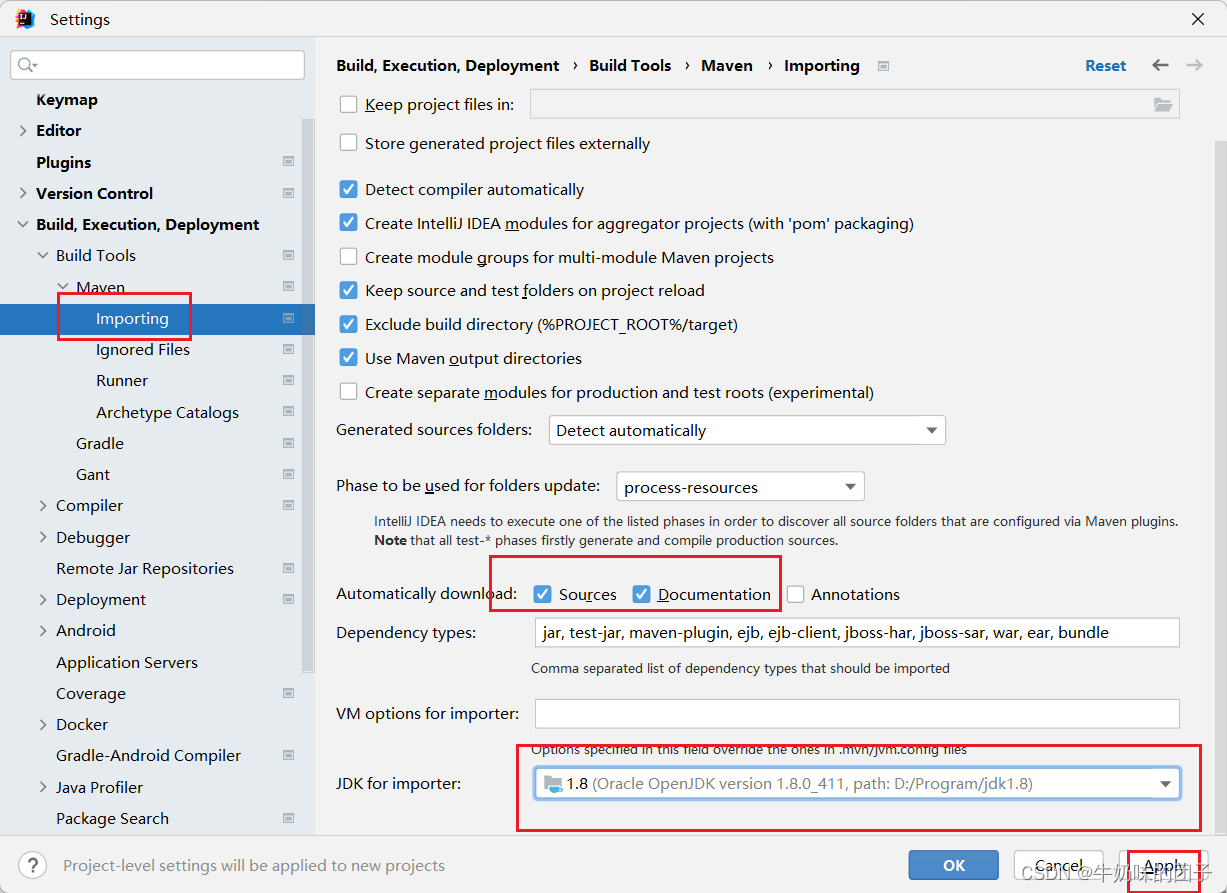Click the project-level icon next to Deployment

pos(288,599)
